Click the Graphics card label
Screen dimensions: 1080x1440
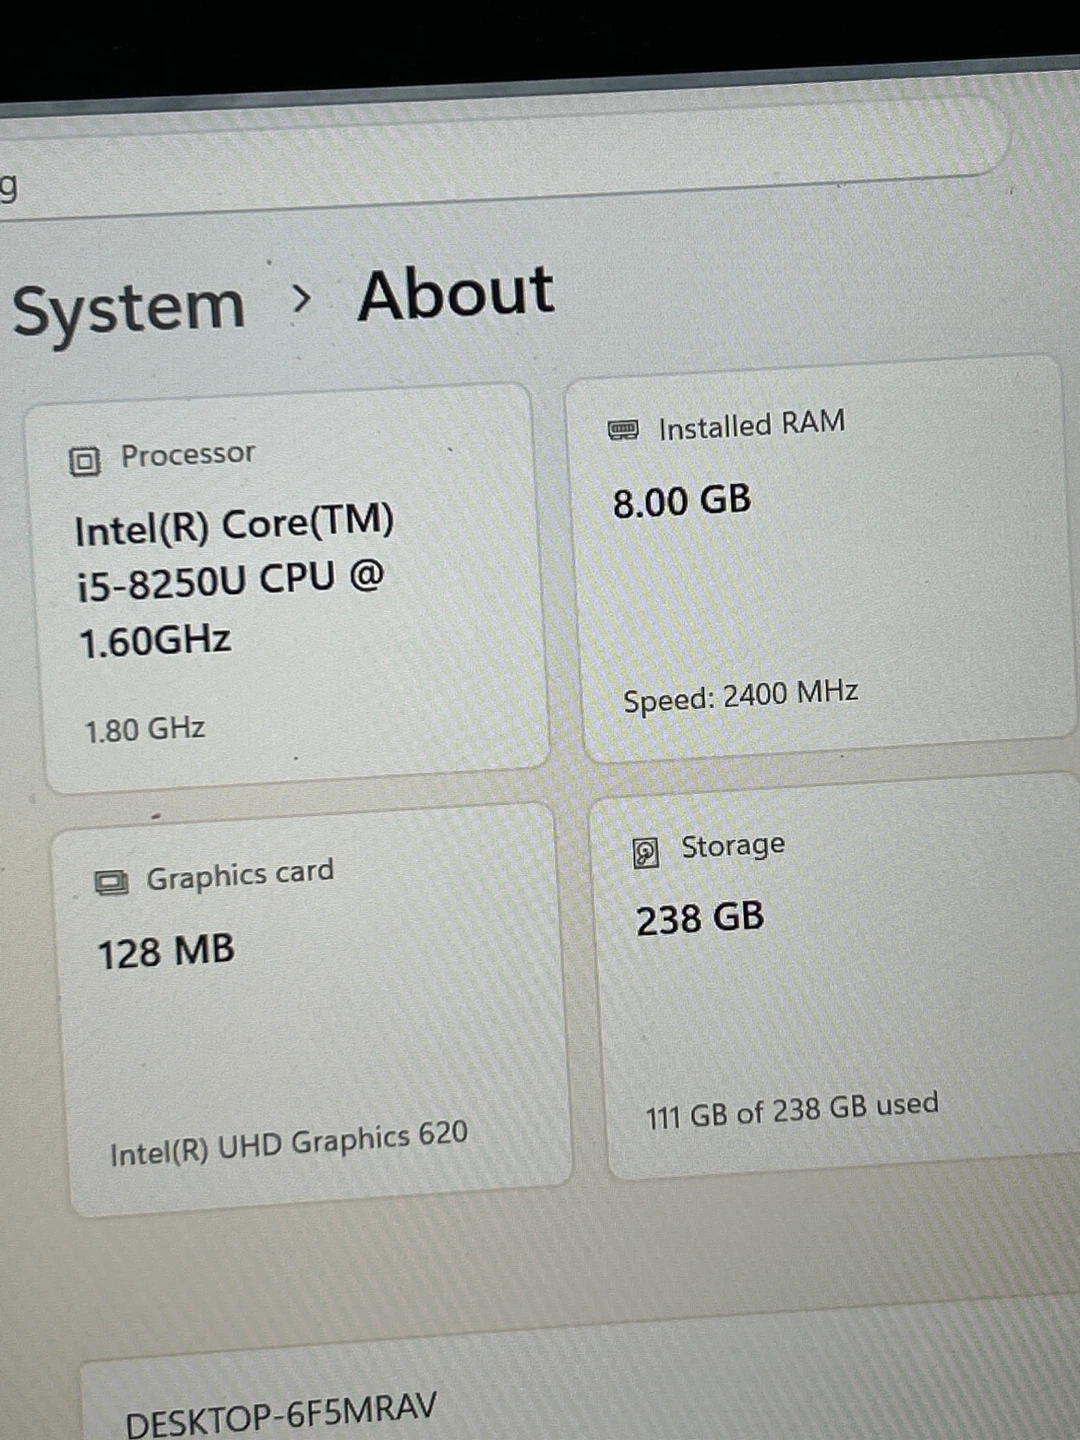(240, 875)
